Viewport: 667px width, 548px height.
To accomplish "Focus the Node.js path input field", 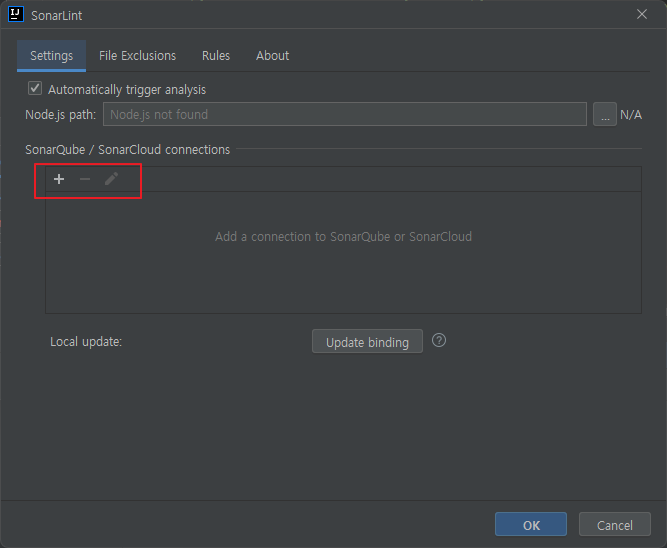I will (345, 114).
